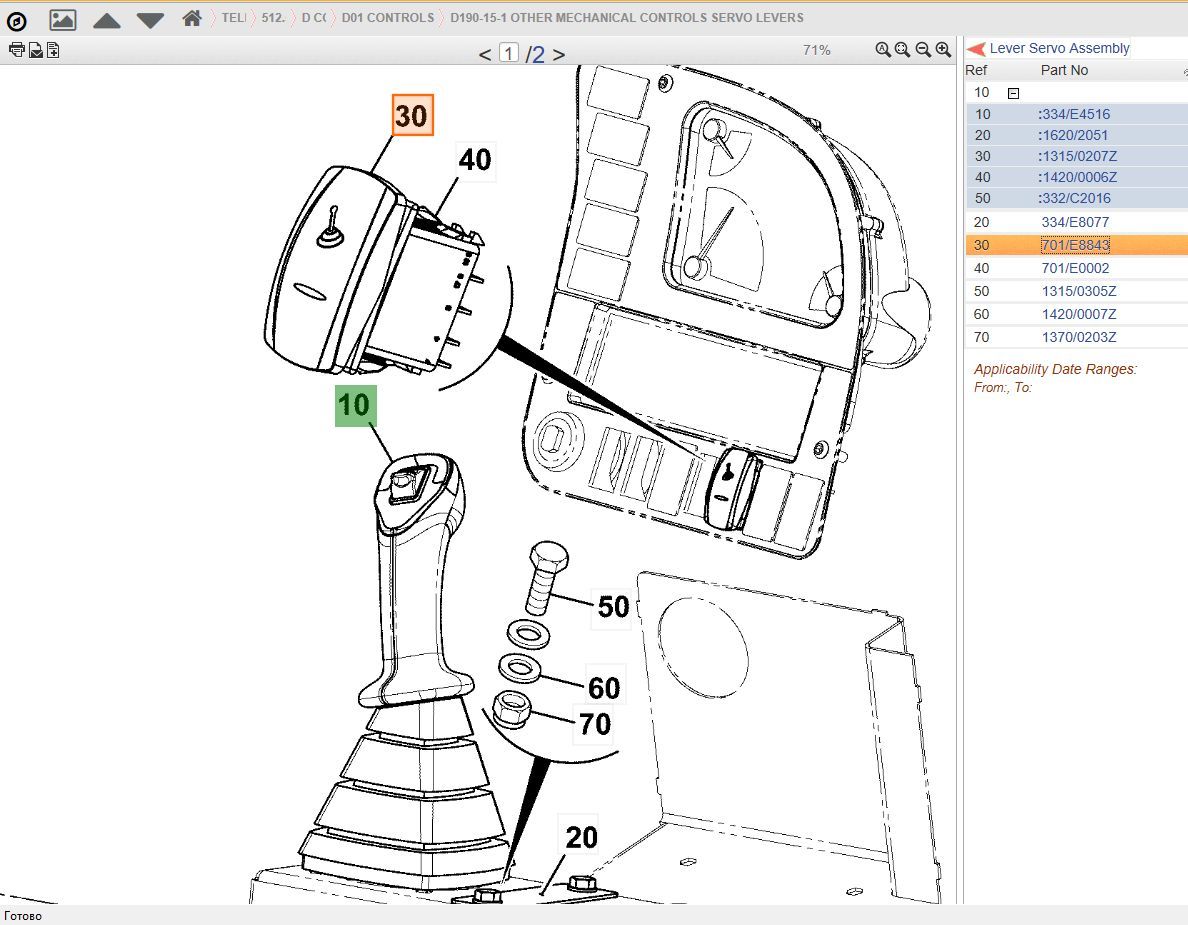Click the auto zoom magnifier icon

tap(883, 50)
